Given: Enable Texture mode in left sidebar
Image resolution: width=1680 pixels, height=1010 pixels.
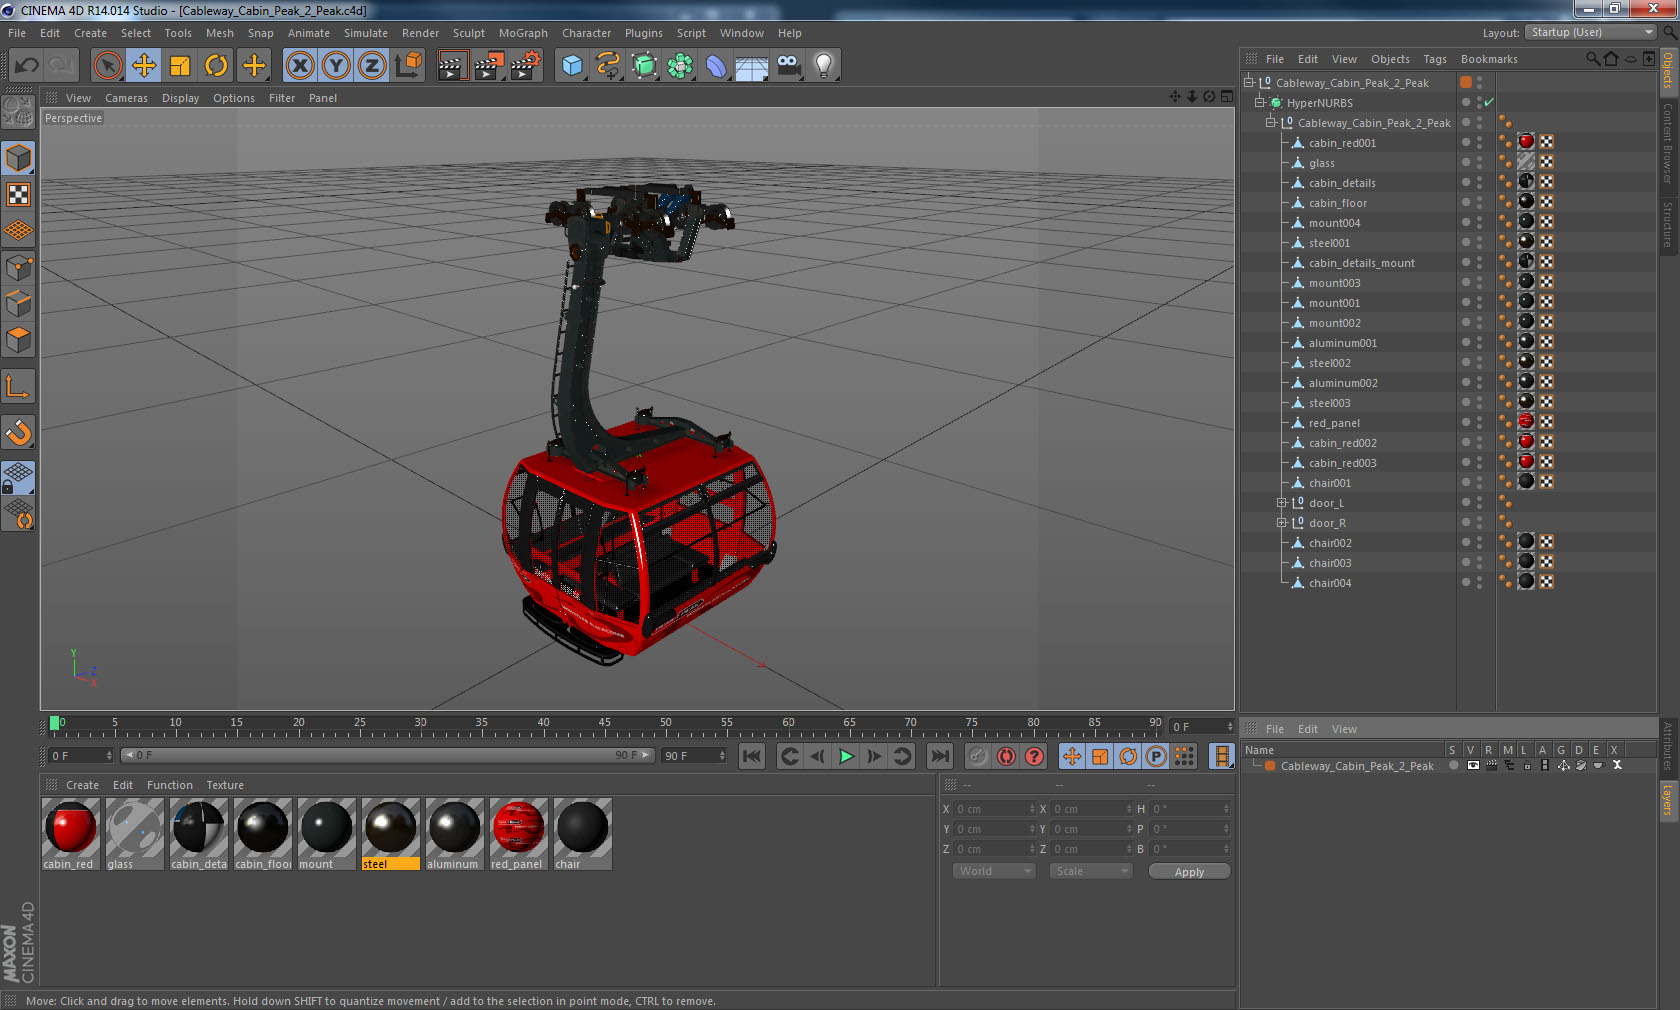Looking at the screenshot, I should [x=19, y=195].
